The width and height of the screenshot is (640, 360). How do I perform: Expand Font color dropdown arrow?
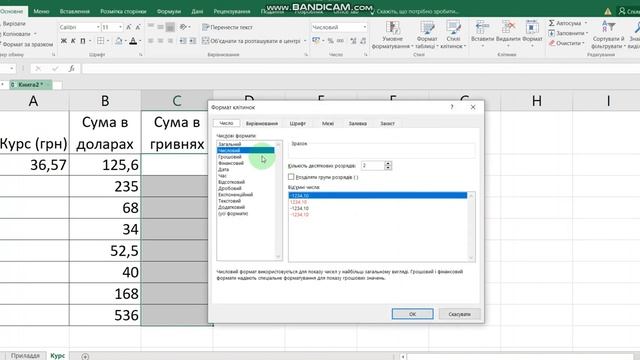point(140,41)
